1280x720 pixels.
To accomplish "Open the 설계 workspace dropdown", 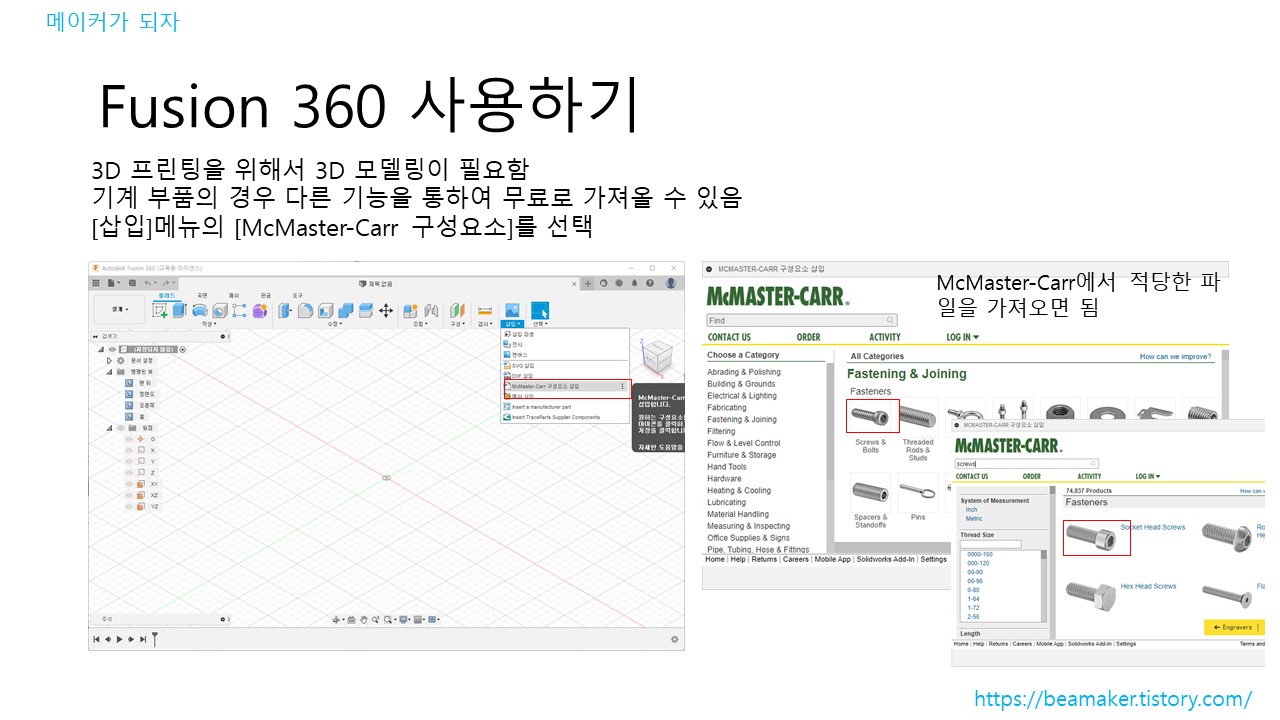I will click(x=120, y=309).
